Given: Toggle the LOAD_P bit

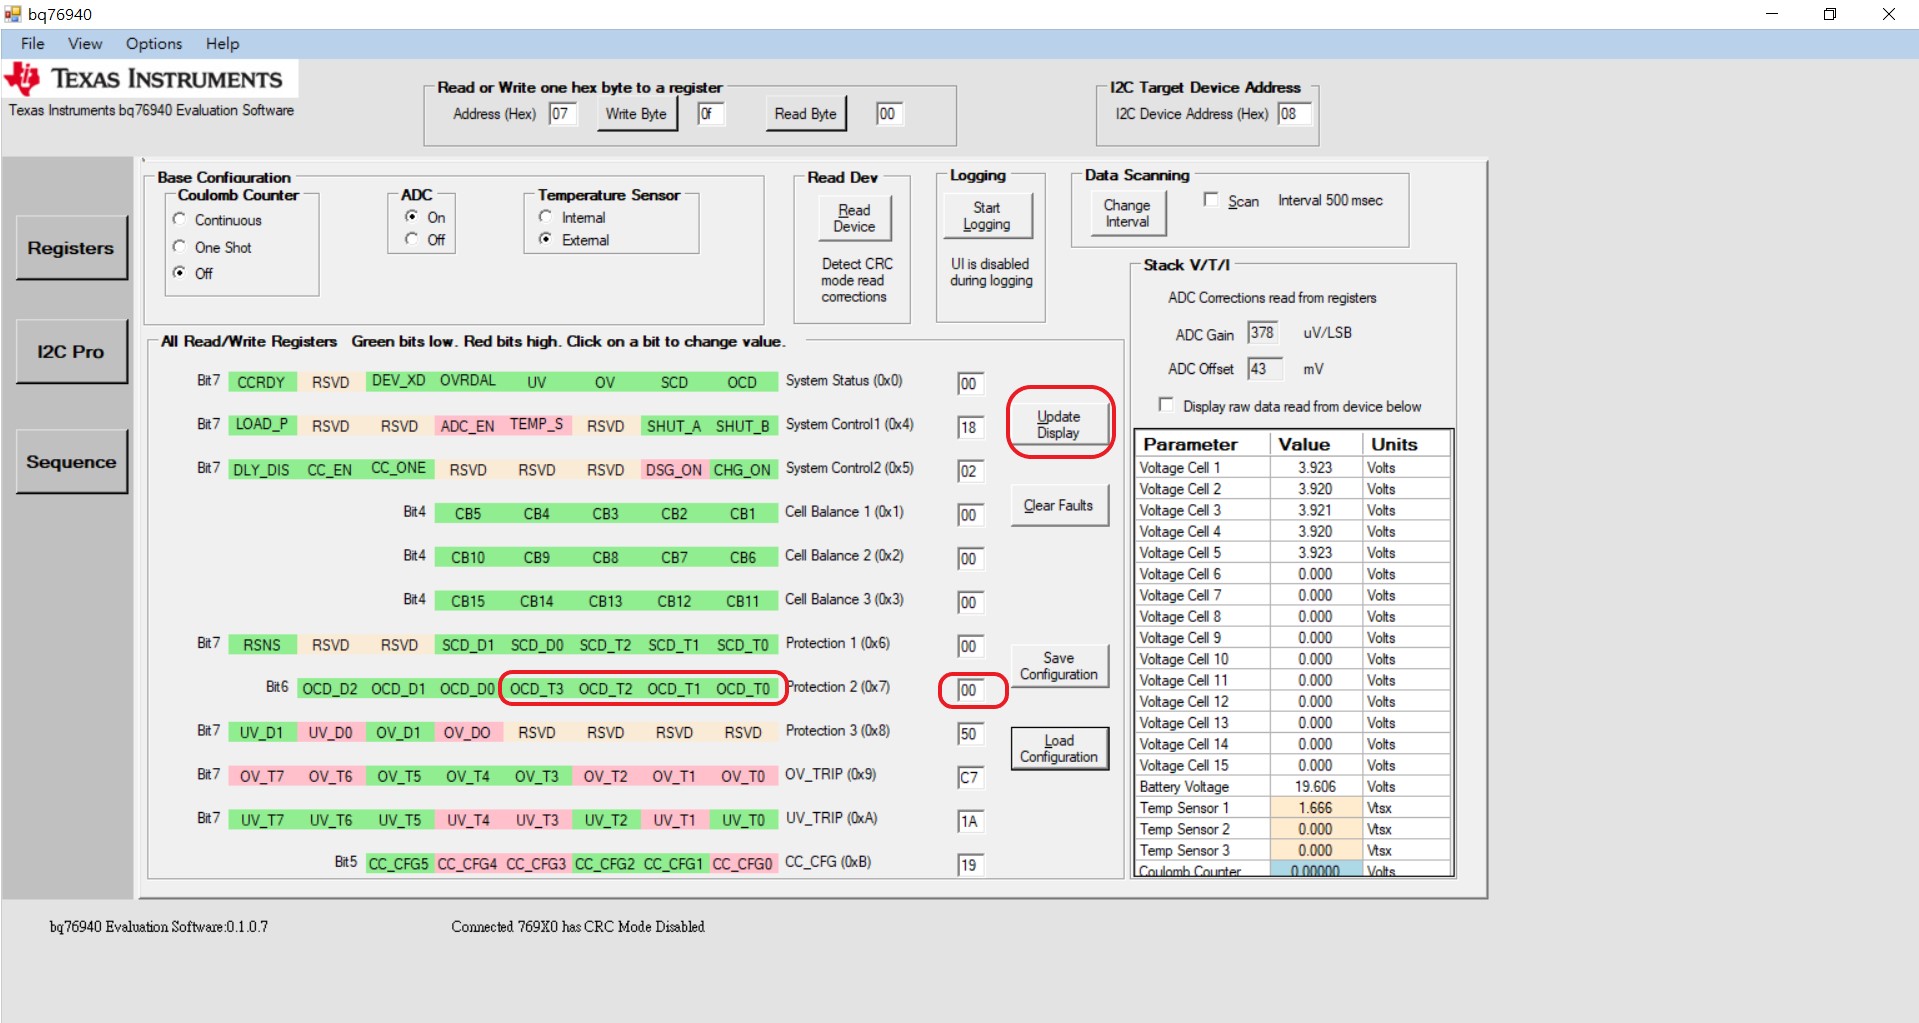Looking at the screenshot, I should point(261,425).
